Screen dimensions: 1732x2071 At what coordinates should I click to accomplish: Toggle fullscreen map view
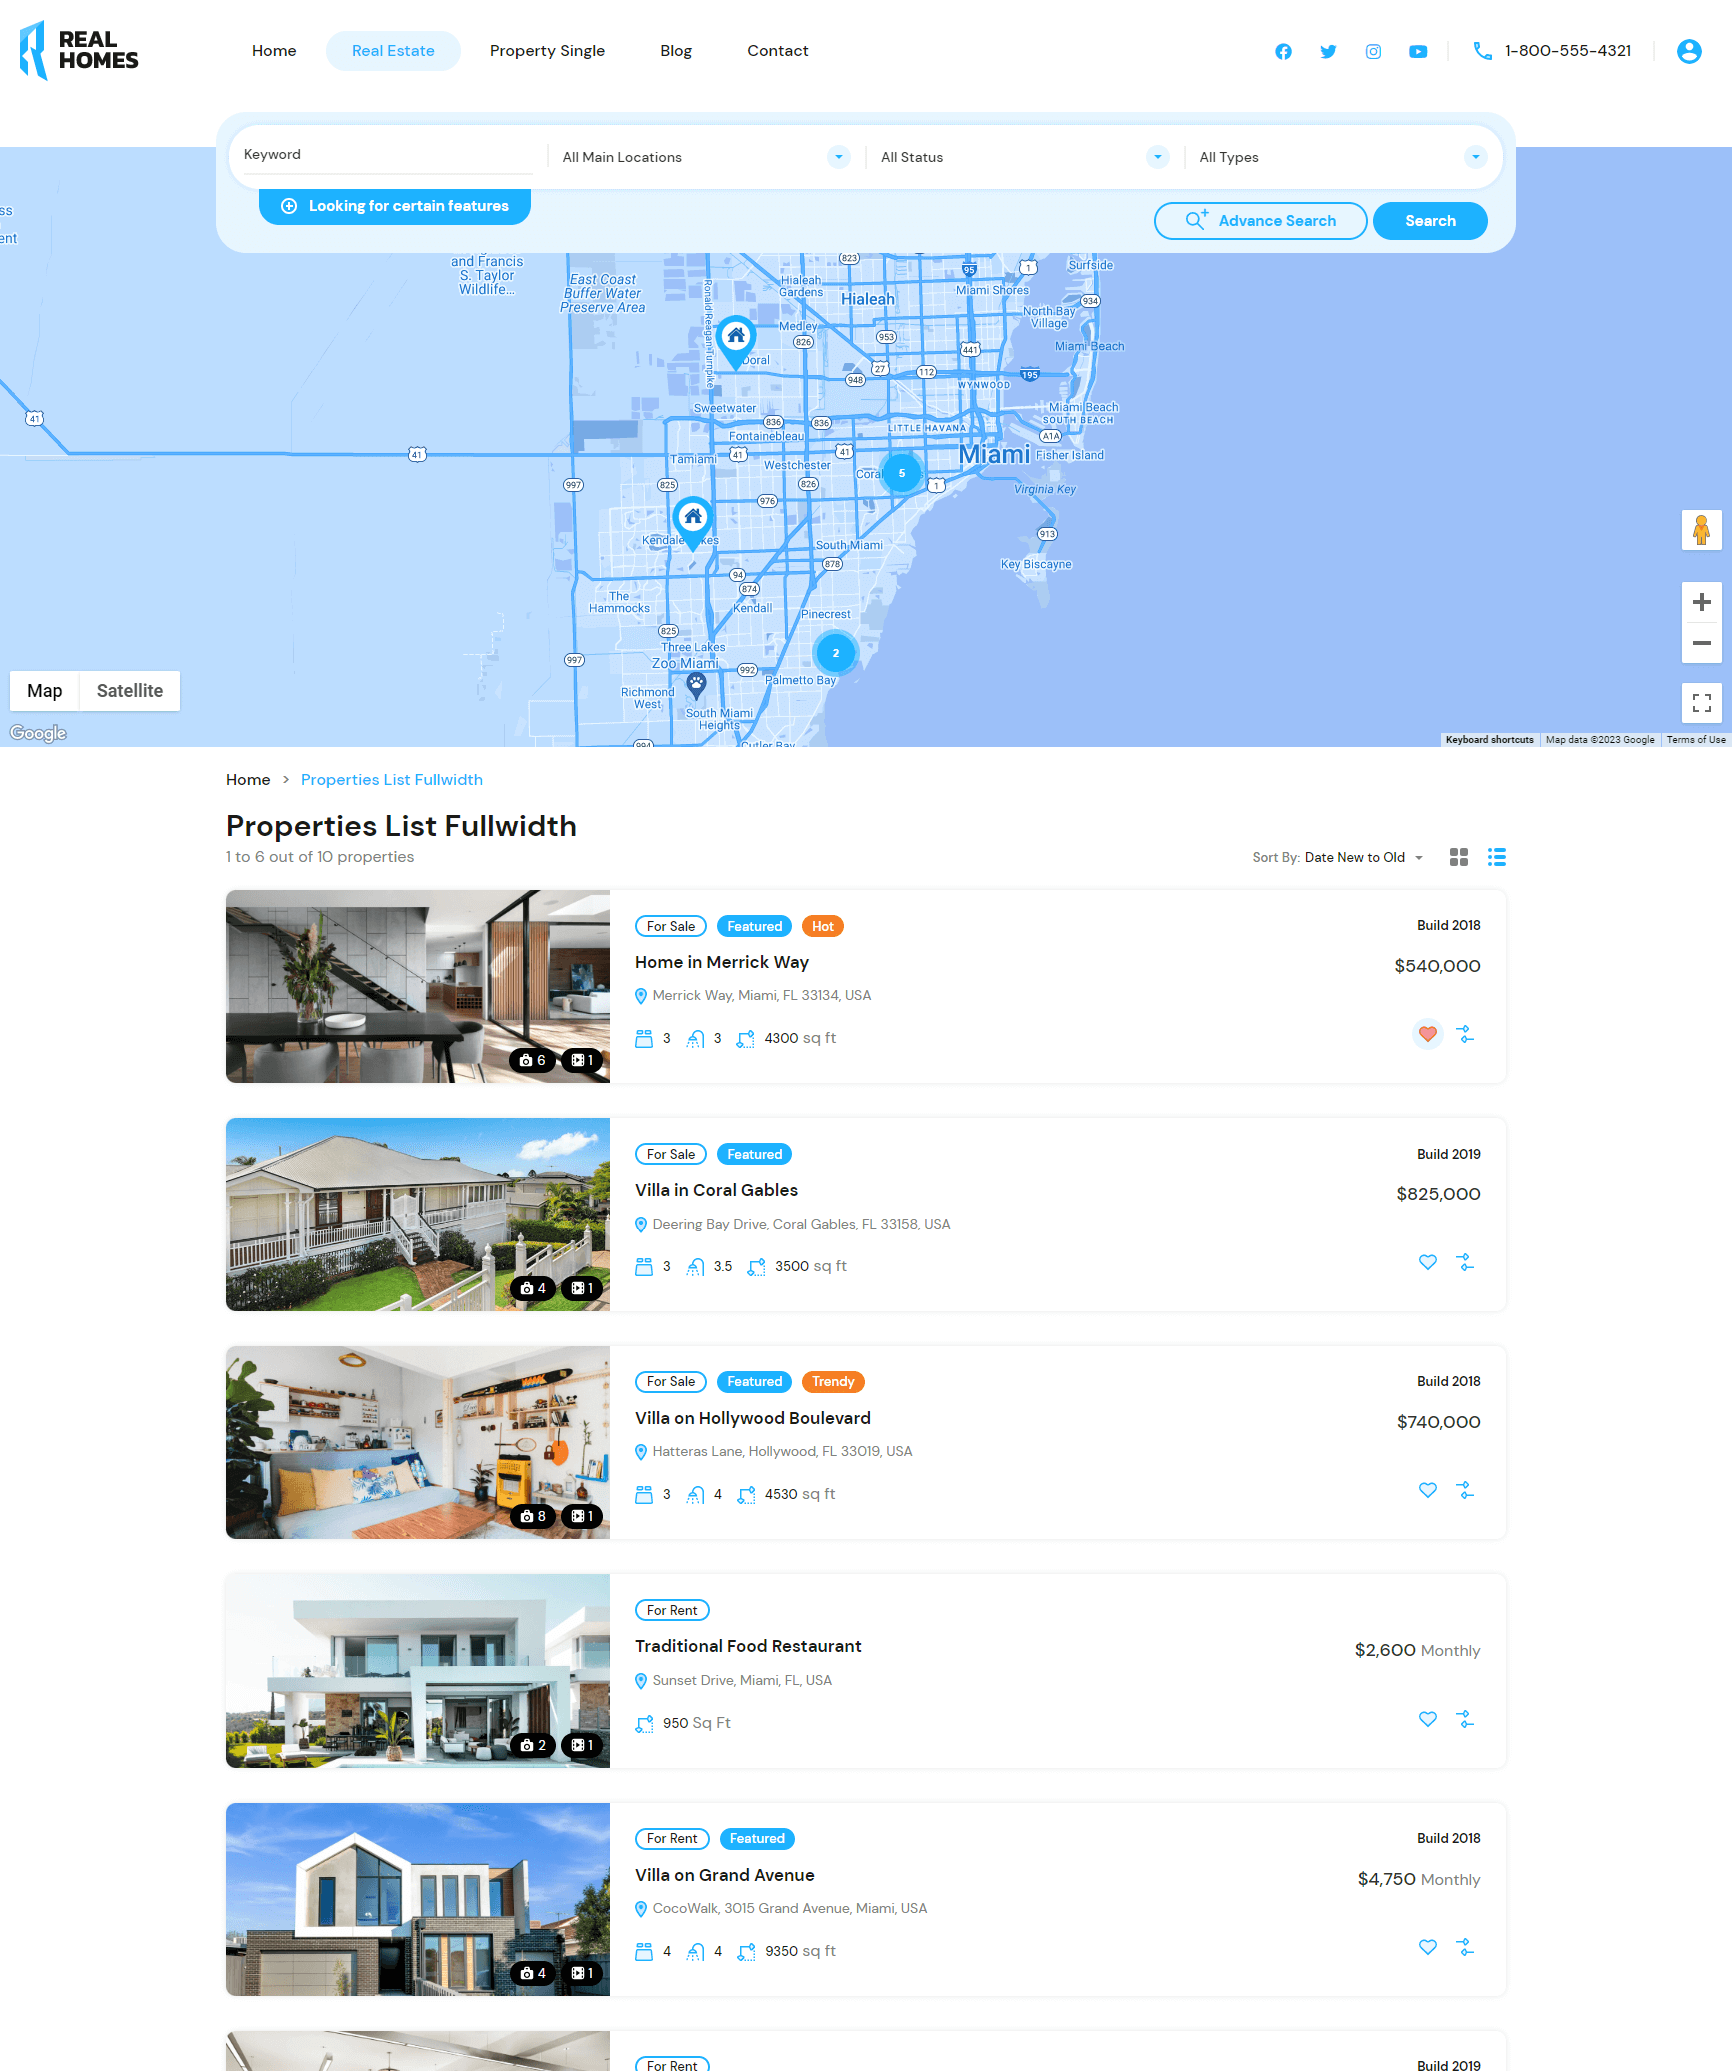(1701, 702)
